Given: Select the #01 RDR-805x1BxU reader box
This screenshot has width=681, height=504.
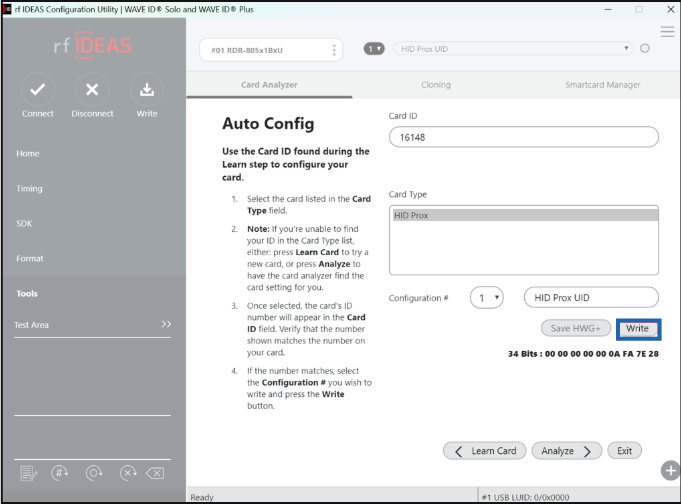Looking at the screenshot, I should (271, 50).
